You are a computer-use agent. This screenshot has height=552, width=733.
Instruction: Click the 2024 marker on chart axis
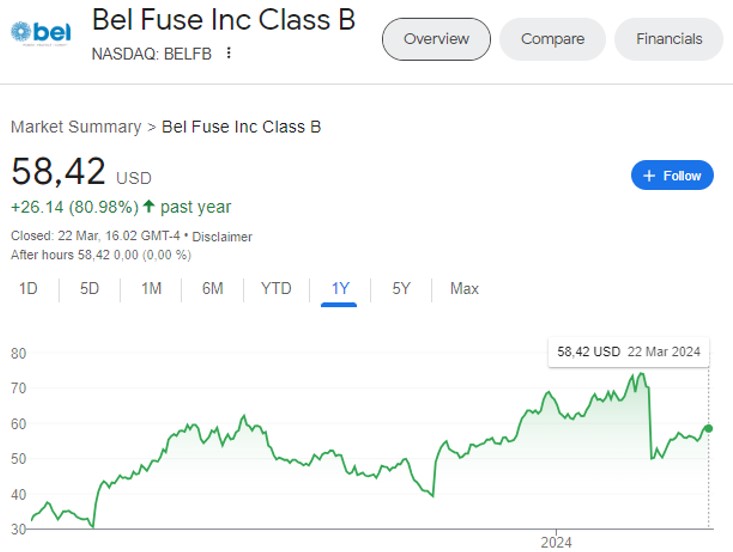[x=556, y=542]
